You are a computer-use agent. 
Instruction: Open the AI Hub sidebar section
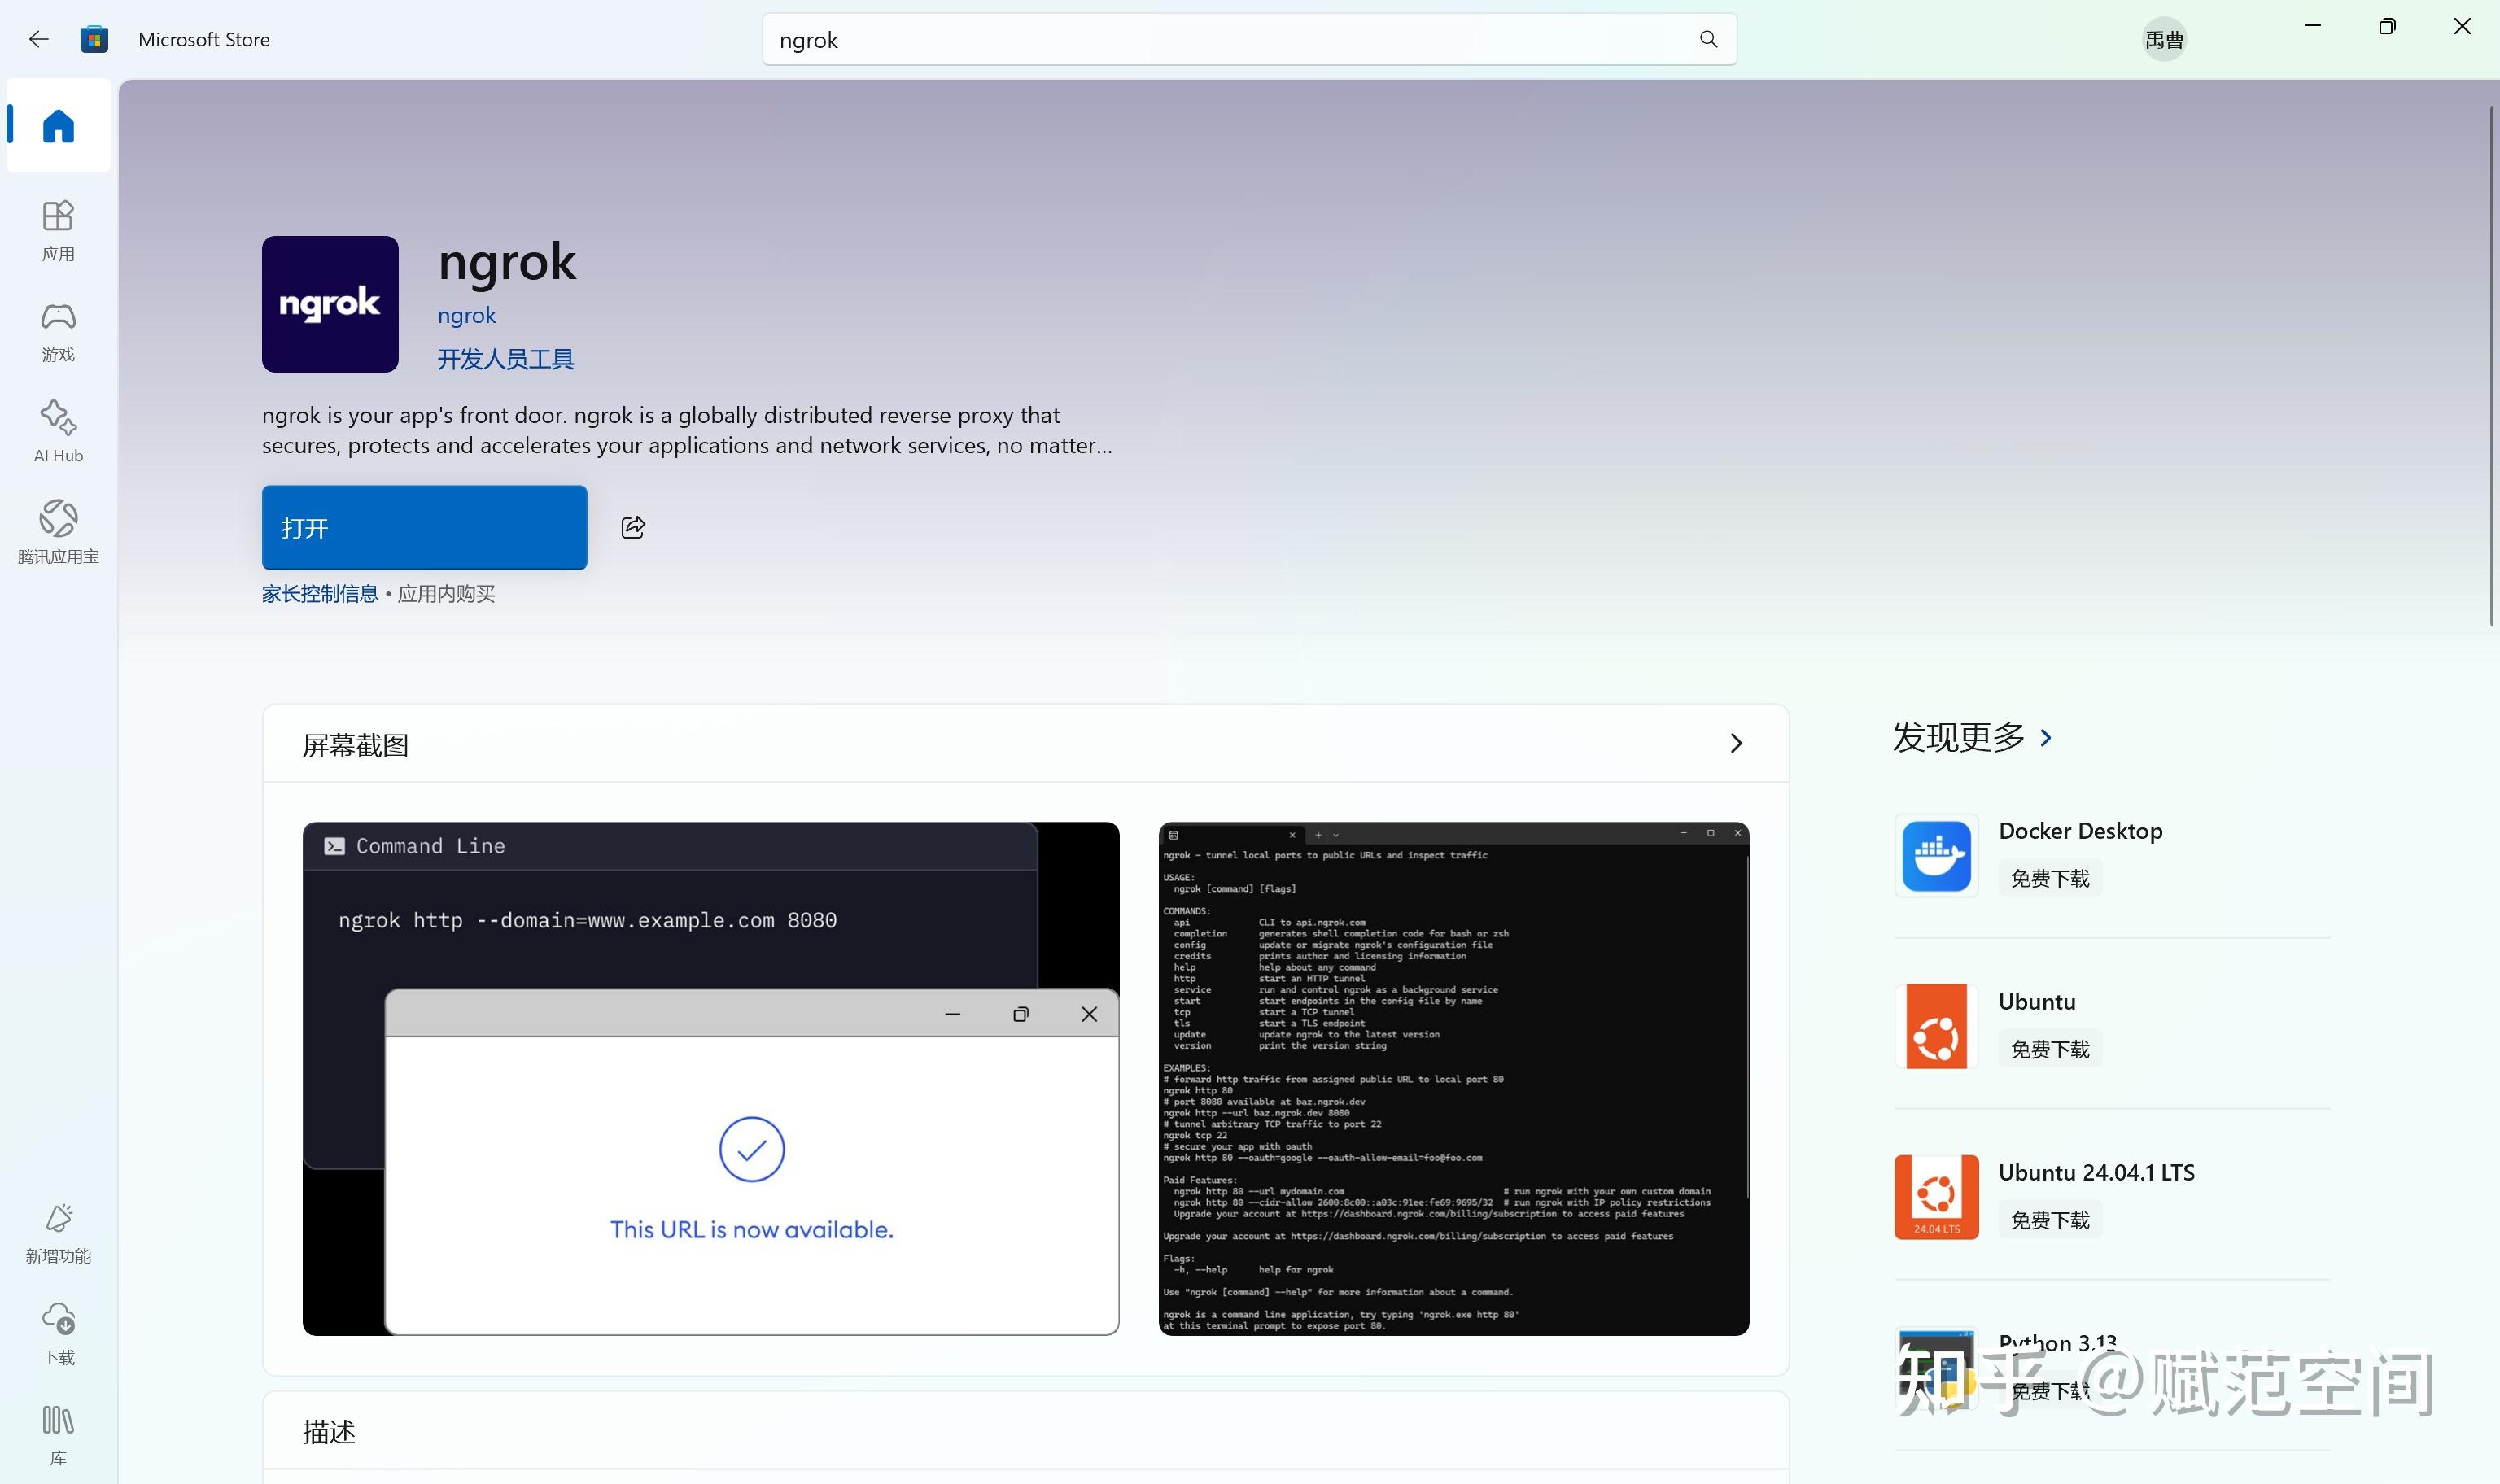pos(57,428)
